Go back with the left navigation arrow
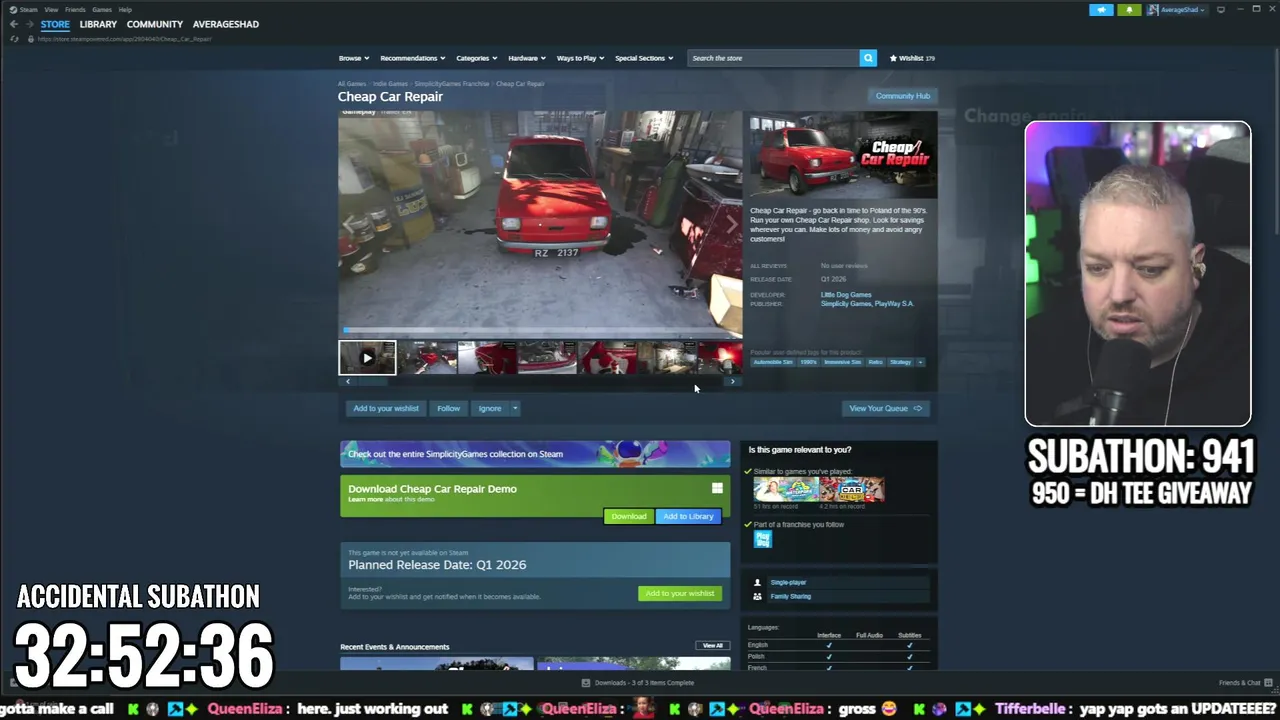Screen dimensions: 1280x720 pyautogui.click(x=14, y=24)
